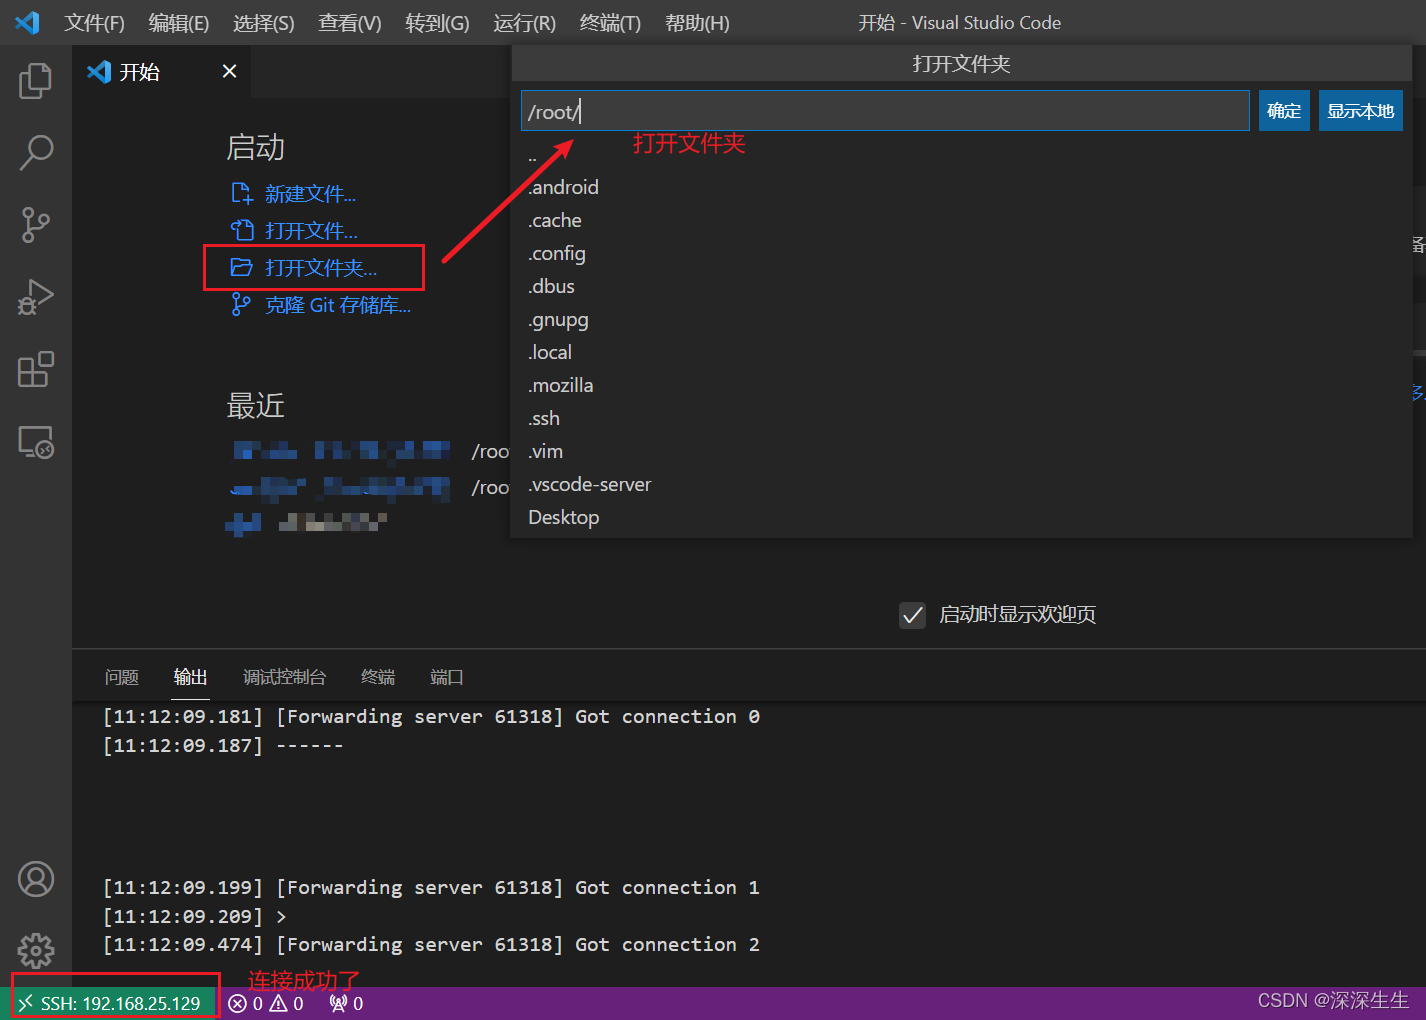Click the 确定 button

(x=1284, y=110)
